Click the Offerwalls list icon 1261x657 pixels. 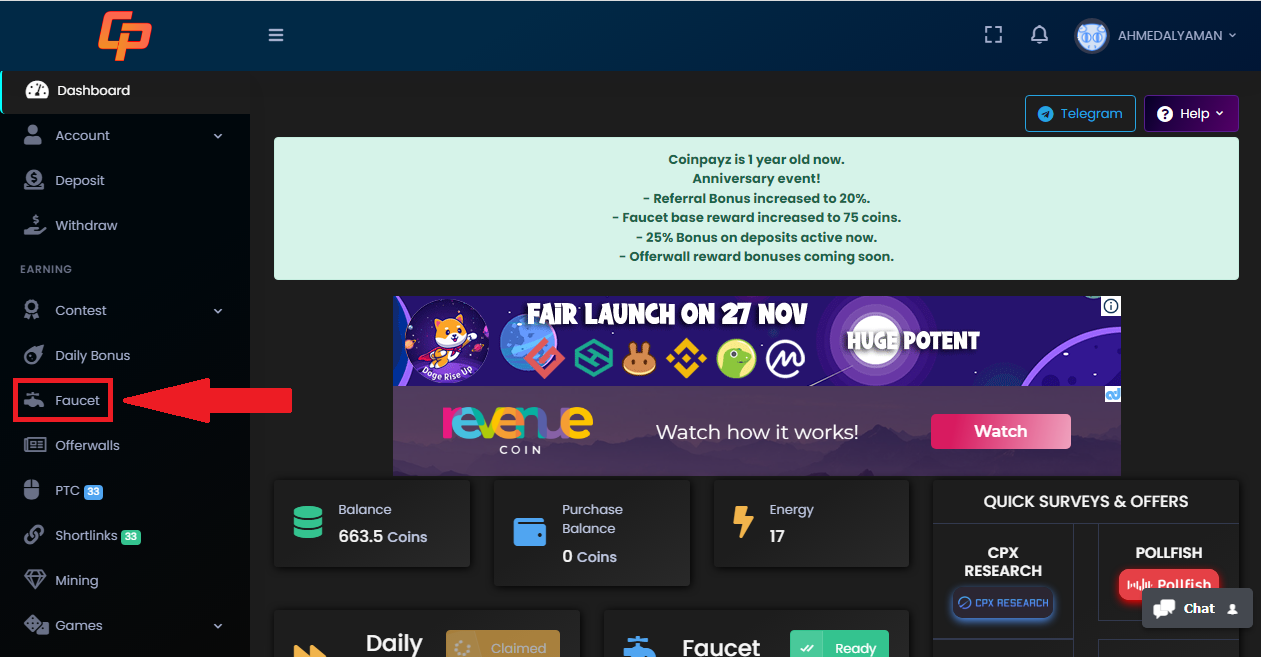point(35,445)
